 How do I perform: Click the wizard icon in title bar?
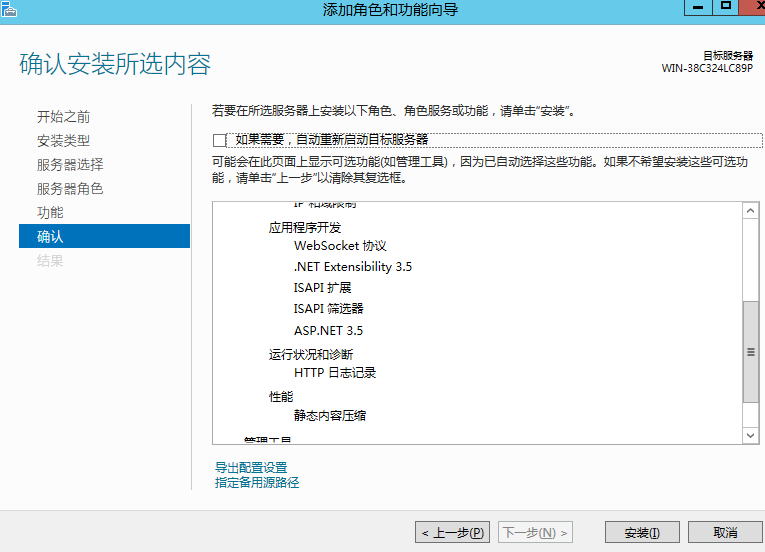point(10,9)
